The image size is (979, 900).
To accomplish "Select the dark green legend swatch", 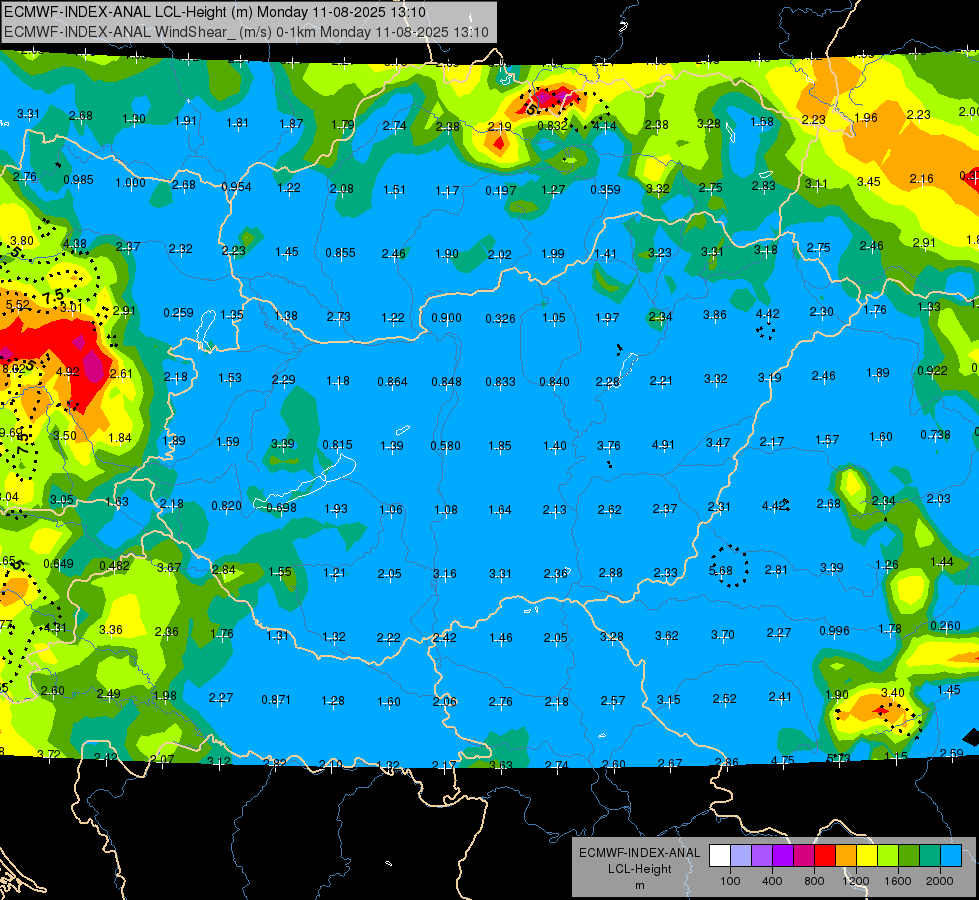I will (909, 856).
